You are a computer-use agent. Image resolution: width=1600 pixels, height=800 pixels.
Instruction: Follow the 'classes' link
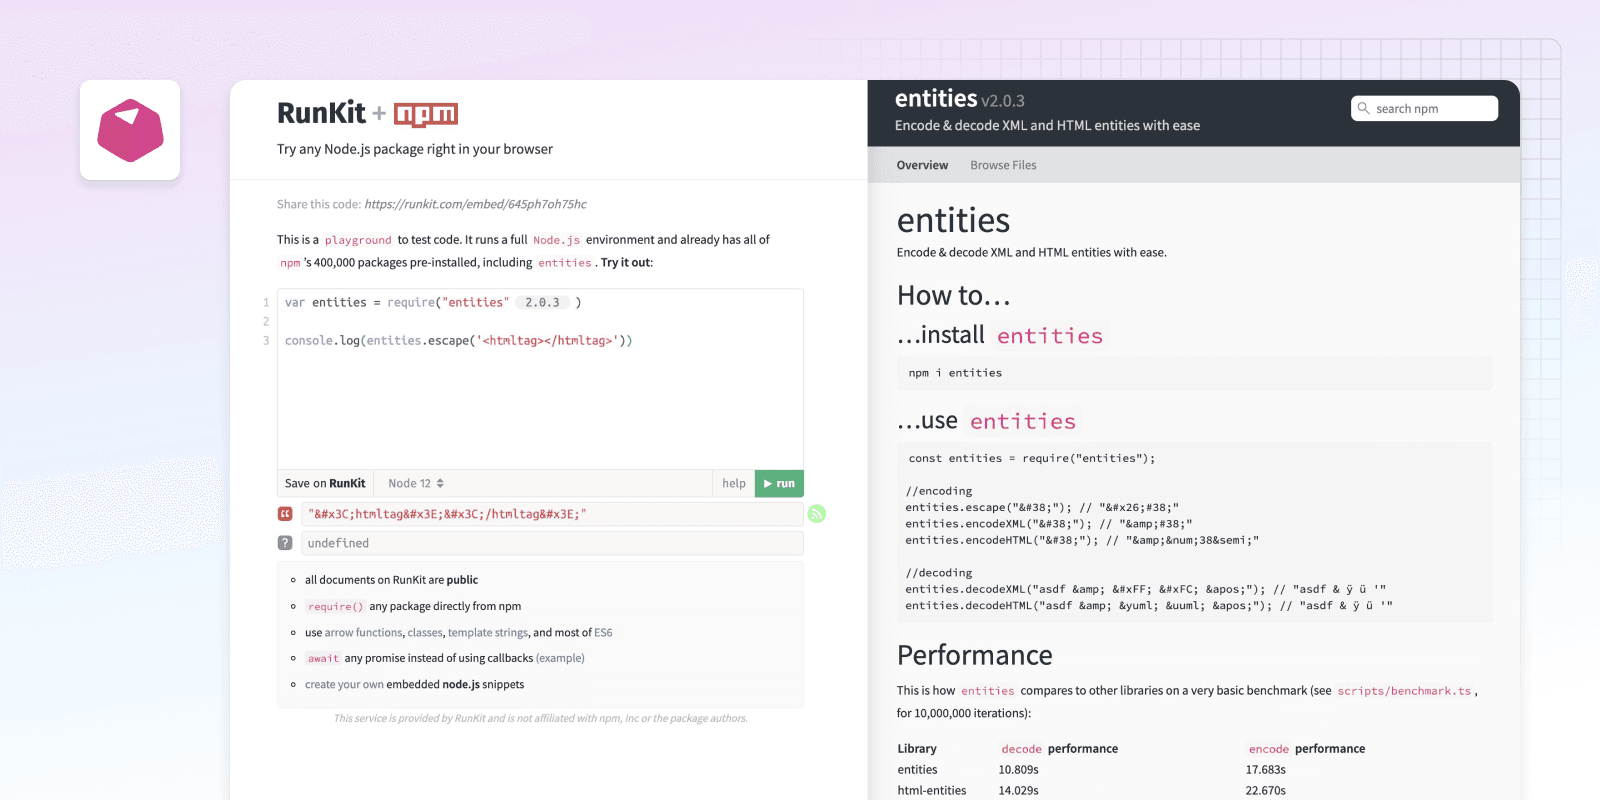425,633
